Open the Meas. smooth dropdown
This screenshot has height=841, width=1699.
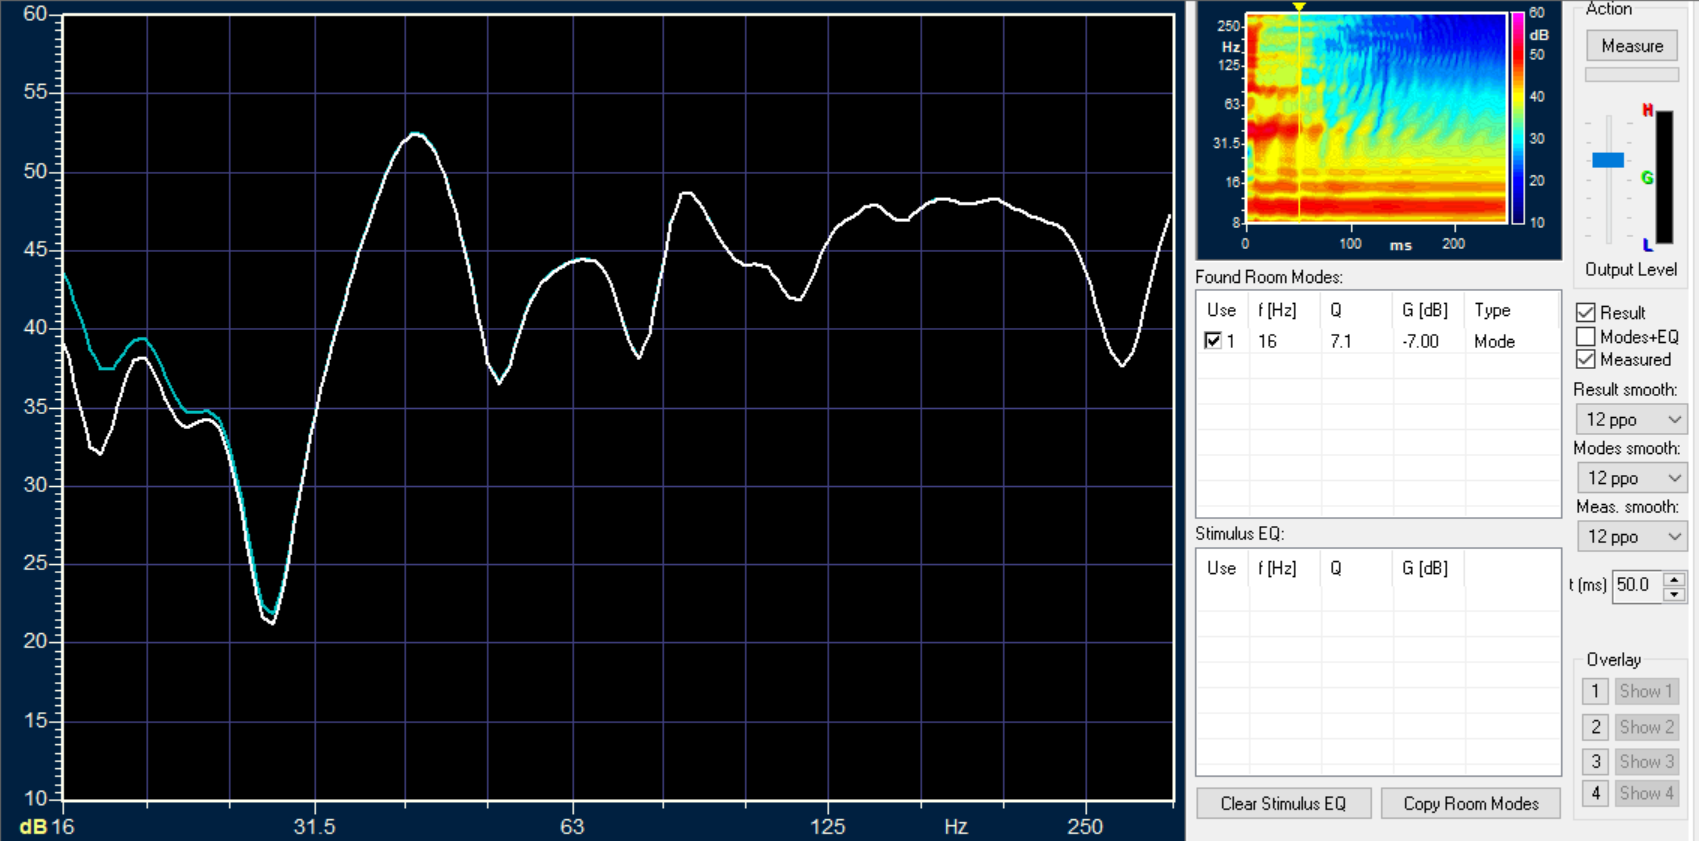tap(1631, 537)
